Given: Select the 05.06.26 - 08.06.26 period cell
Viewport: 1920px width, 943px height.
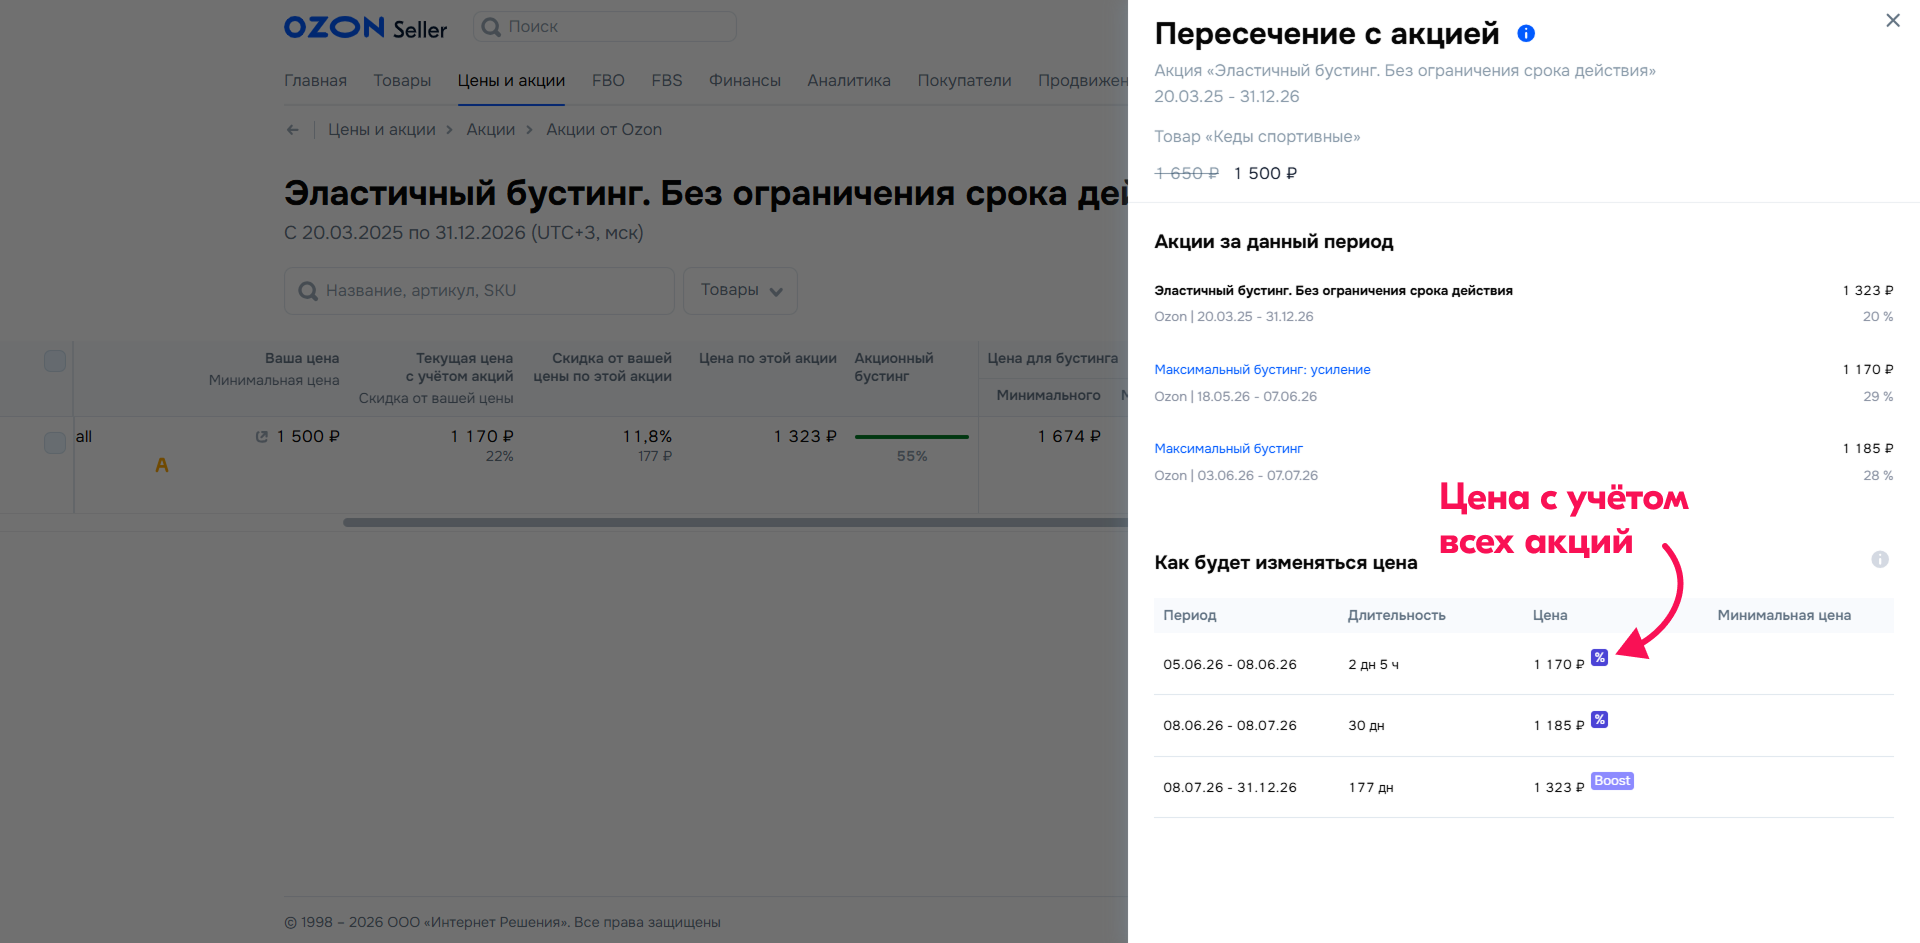Looking at the screenshot, I should (x=1230, y=665).
